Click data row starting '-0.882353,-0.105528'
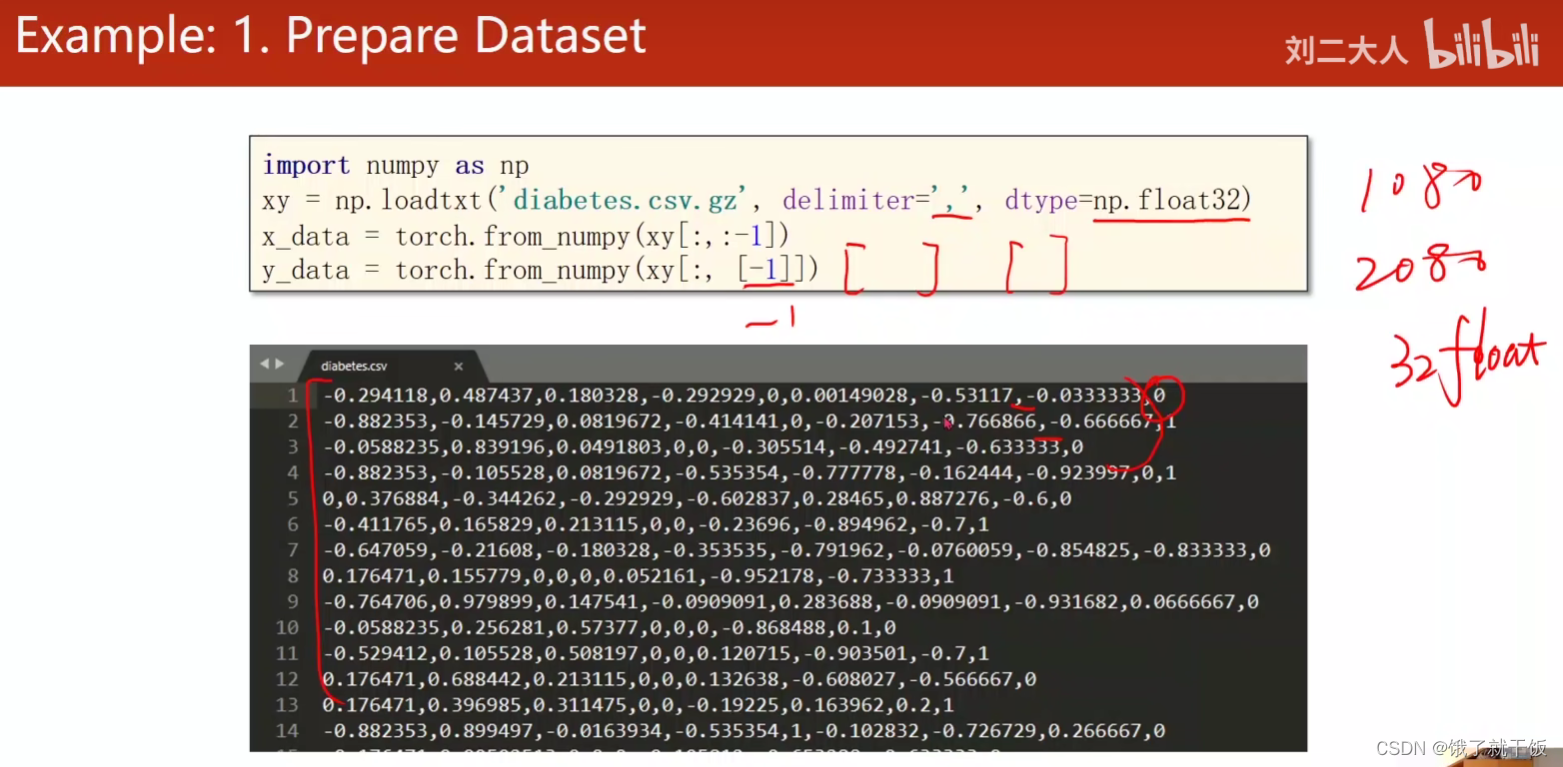Viewport: 1563px width, 767px height. pos(749,472)
